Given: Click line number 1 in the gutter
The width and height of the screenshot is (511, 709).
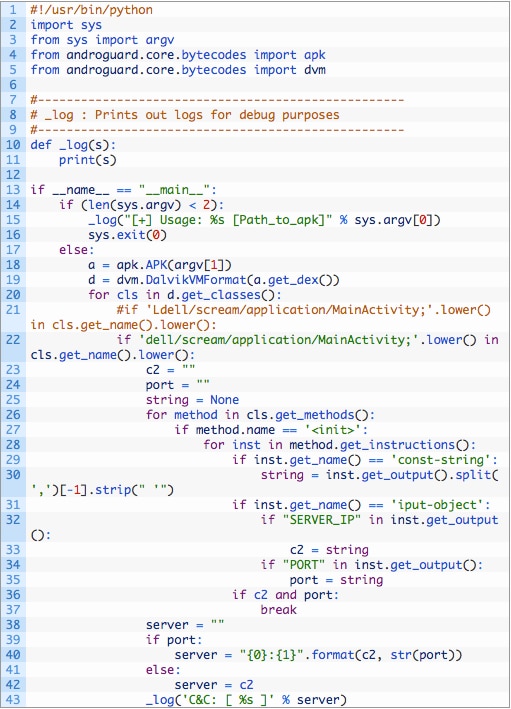Looking at the screenshot, I should pos(13,9).
